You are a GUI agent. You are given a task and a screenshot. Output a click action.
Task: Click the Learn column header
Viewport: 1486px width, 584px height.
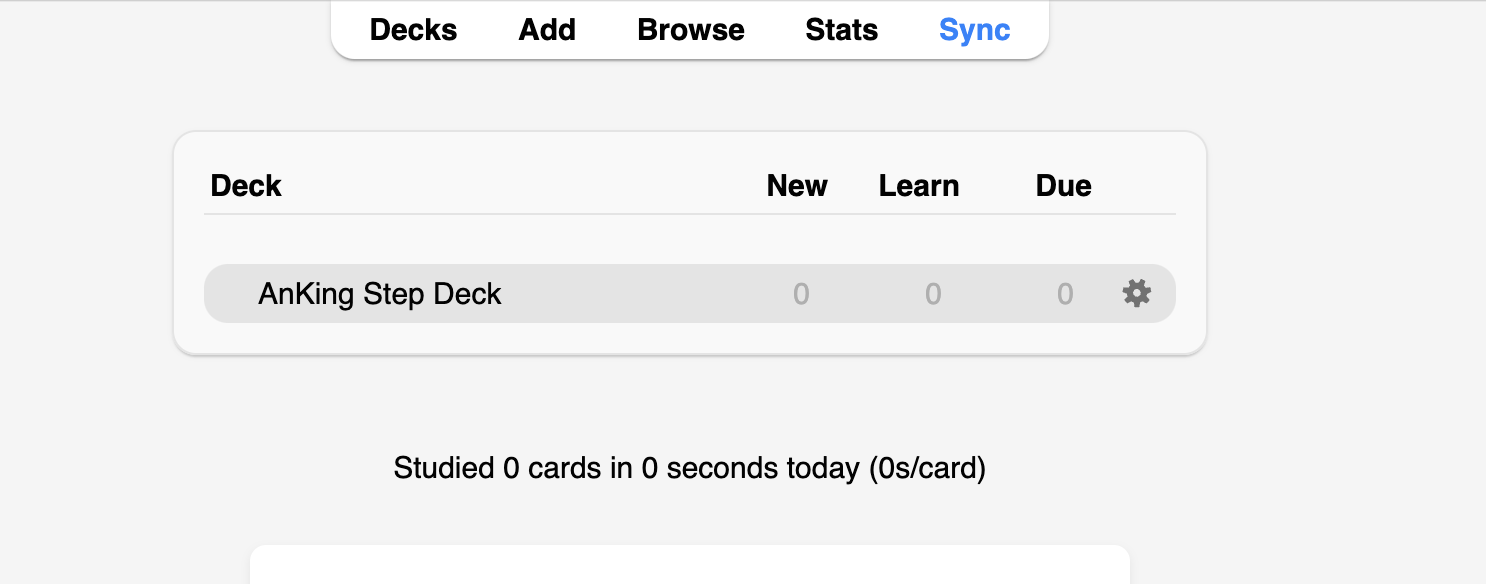919,186
